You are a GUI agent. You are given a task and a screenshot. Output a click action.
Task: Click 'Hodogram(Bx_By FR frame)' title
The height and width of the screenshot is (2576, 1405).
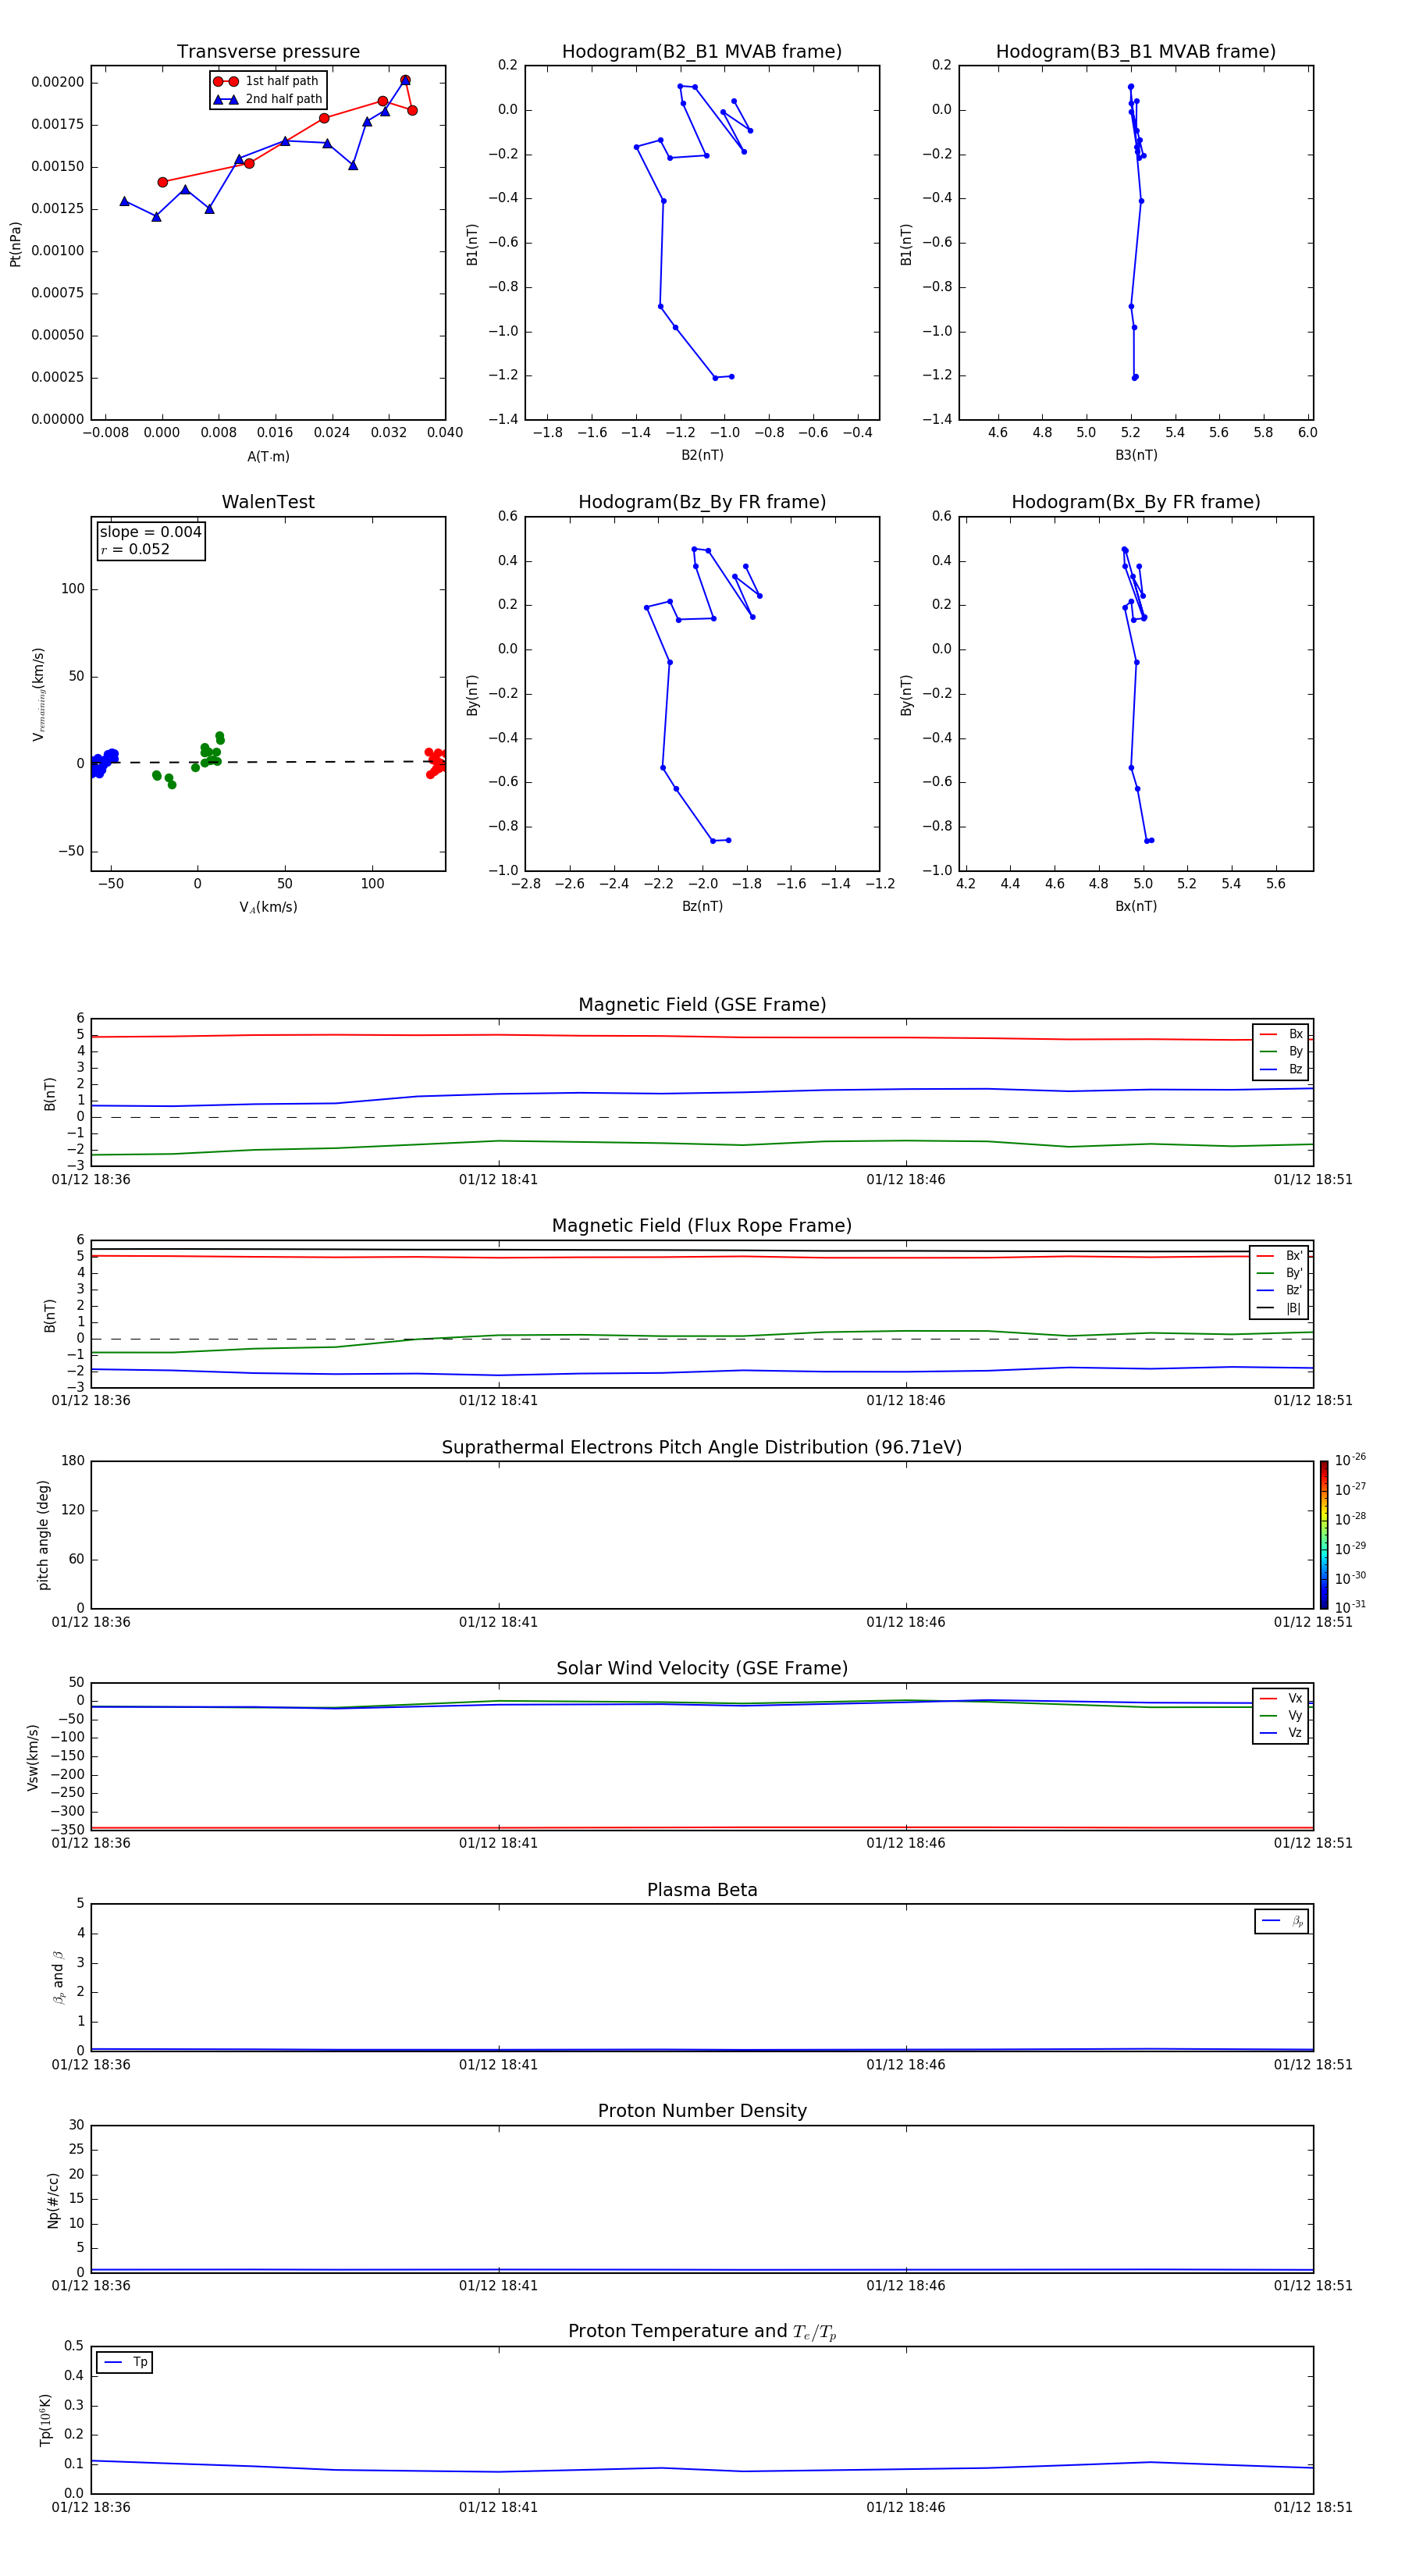(1136, 502)
